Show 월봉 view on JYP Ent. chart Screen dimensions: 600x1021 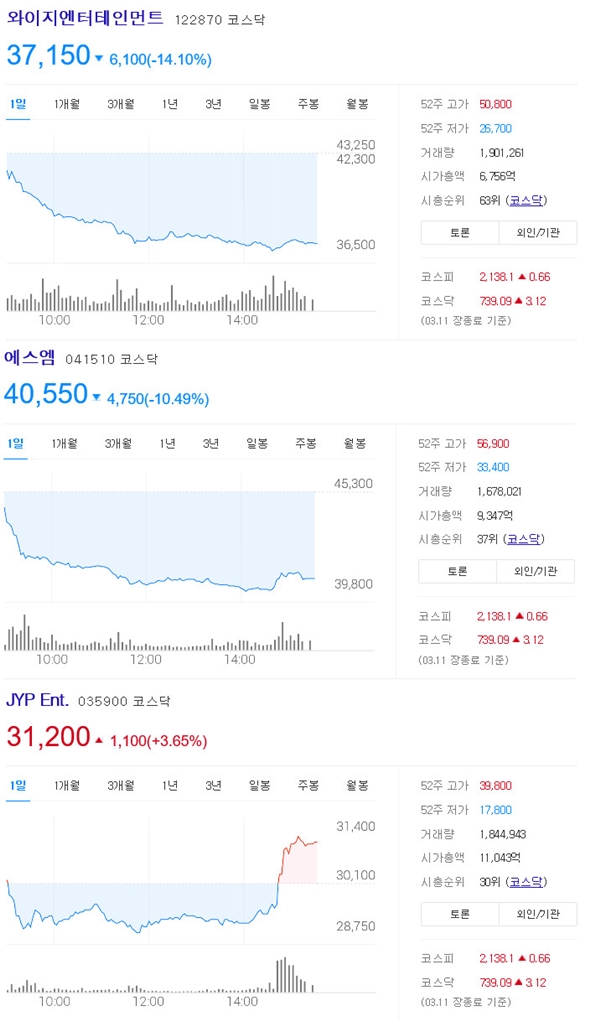(358, 786)
